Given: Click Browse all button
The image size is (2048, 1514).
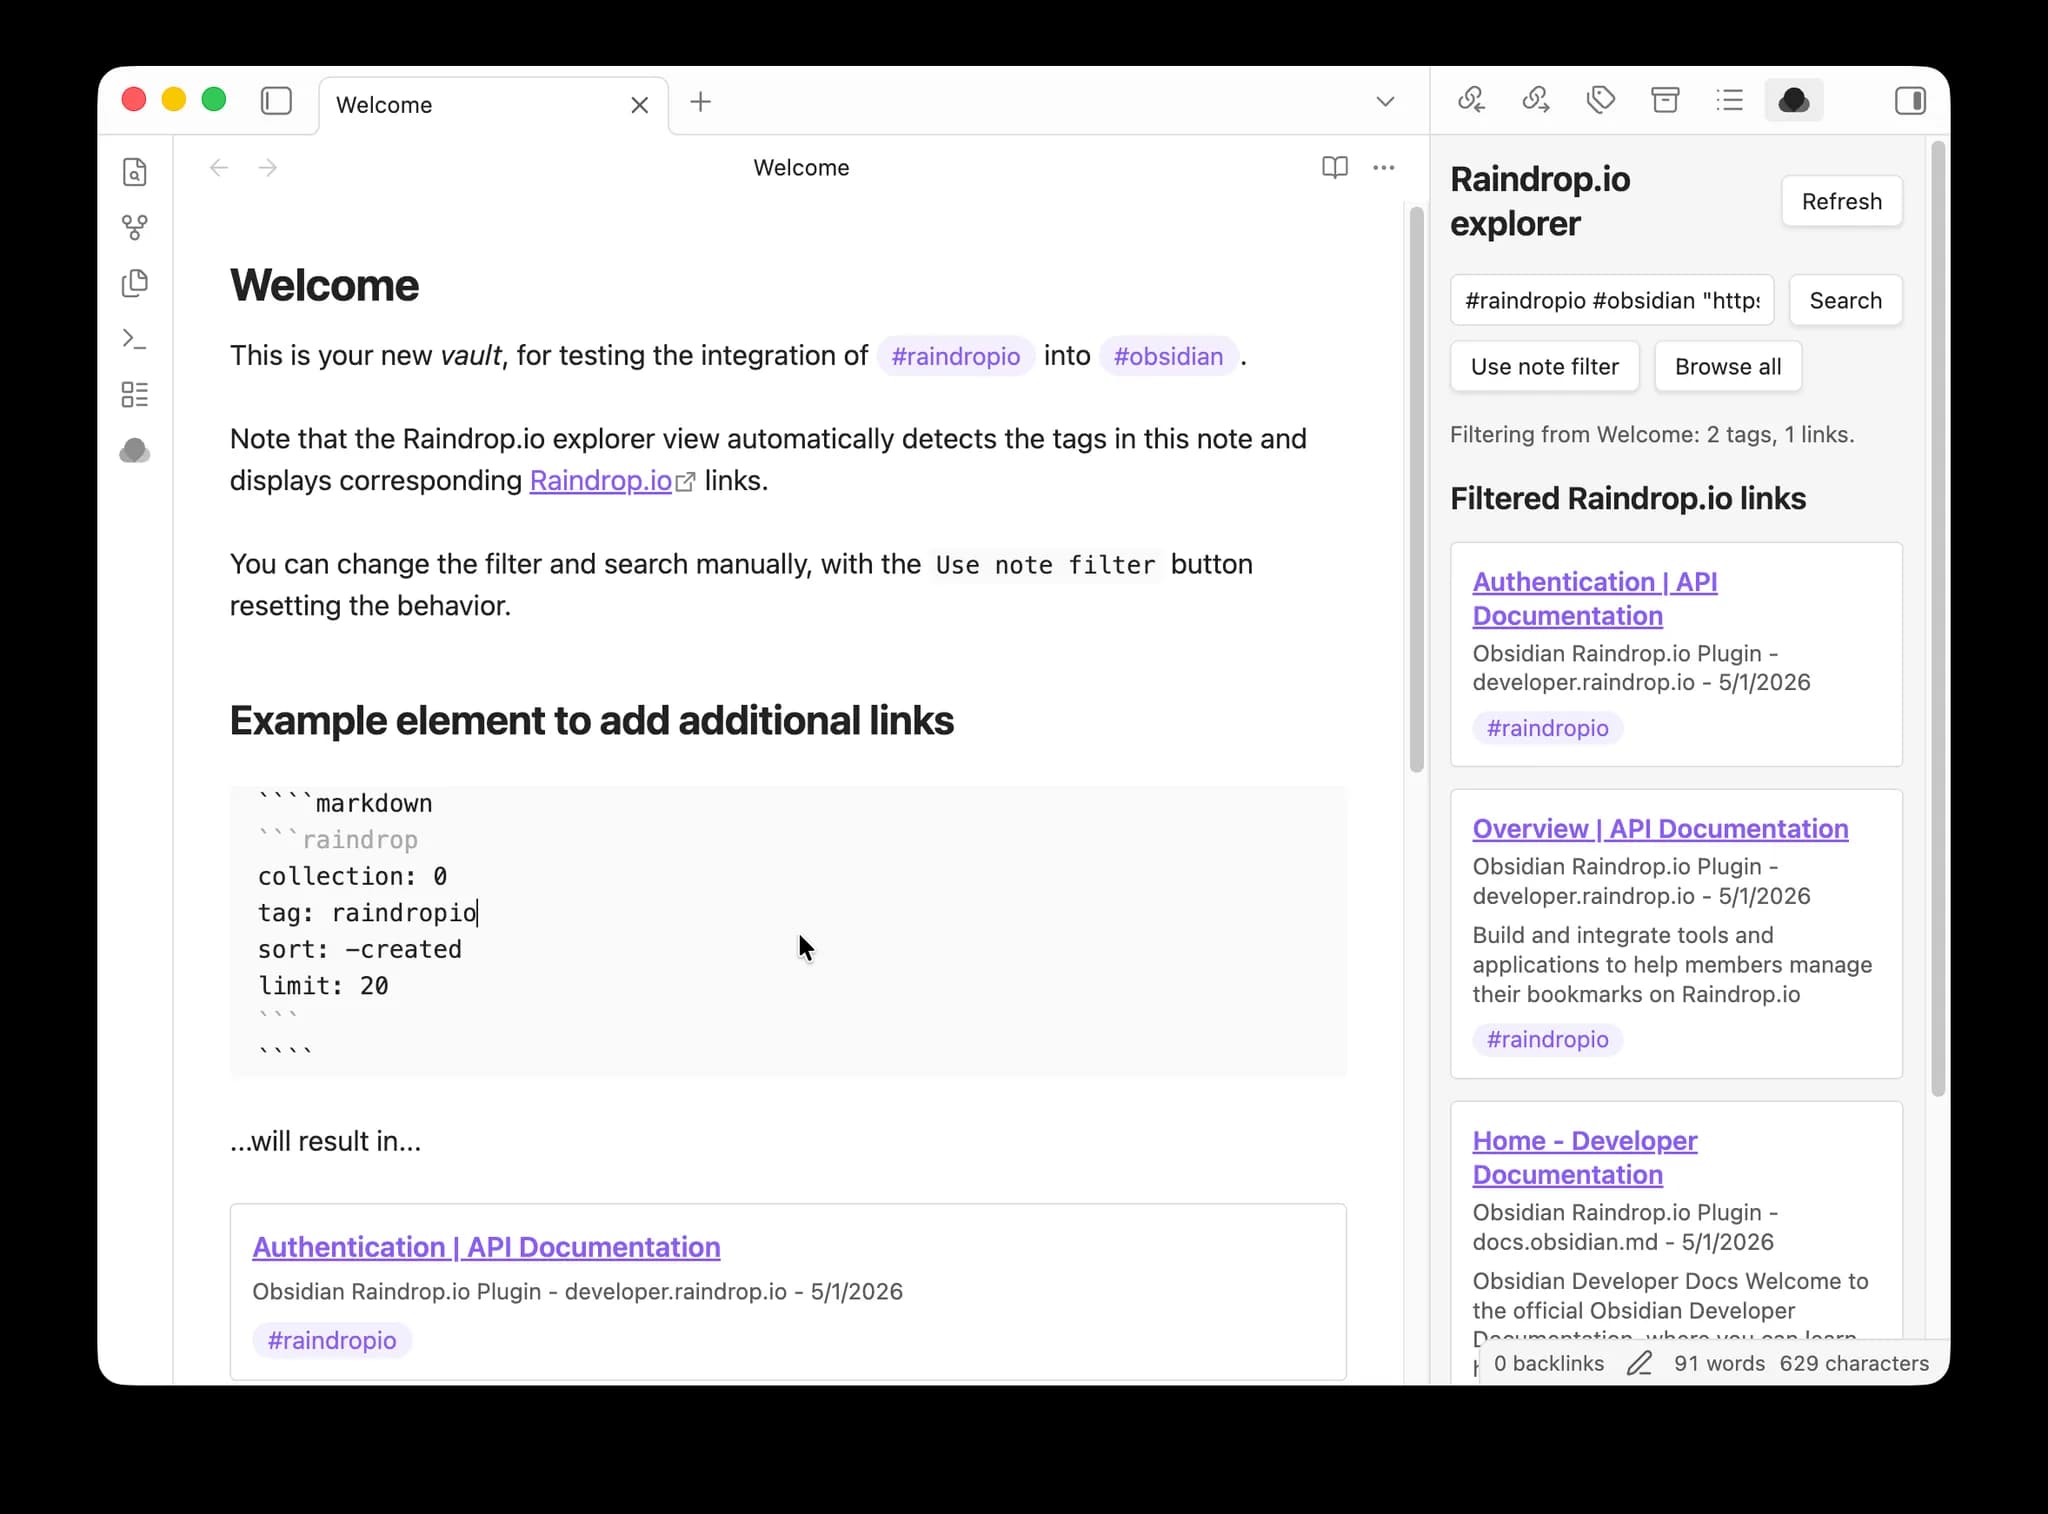Looking at the screenshot, I should point(1728,367).
